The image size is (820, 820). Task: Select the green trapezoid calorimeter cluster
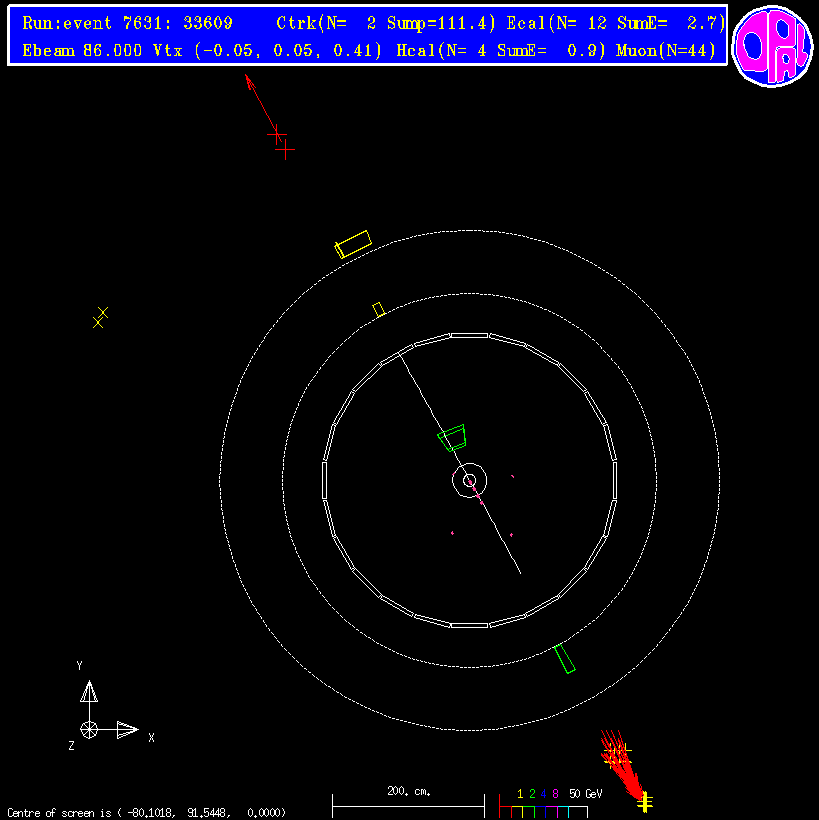coord(453,437)
